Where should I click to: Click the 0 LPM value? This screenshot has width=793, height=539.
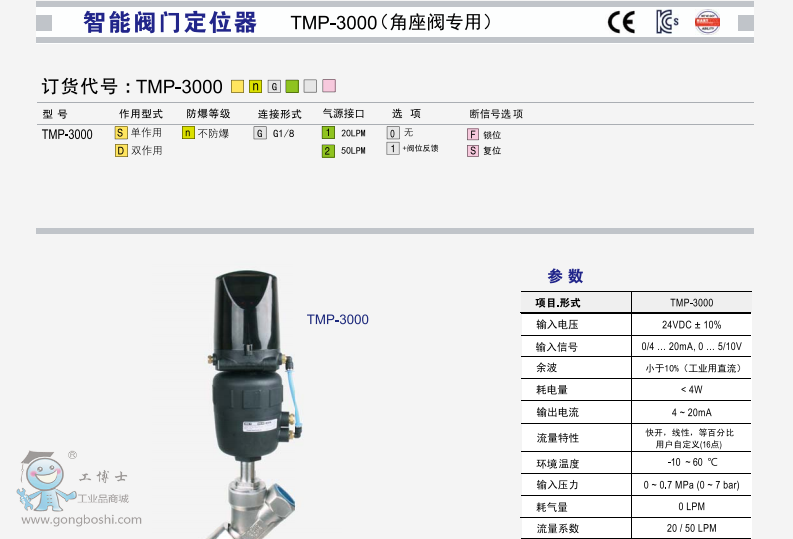691,507
